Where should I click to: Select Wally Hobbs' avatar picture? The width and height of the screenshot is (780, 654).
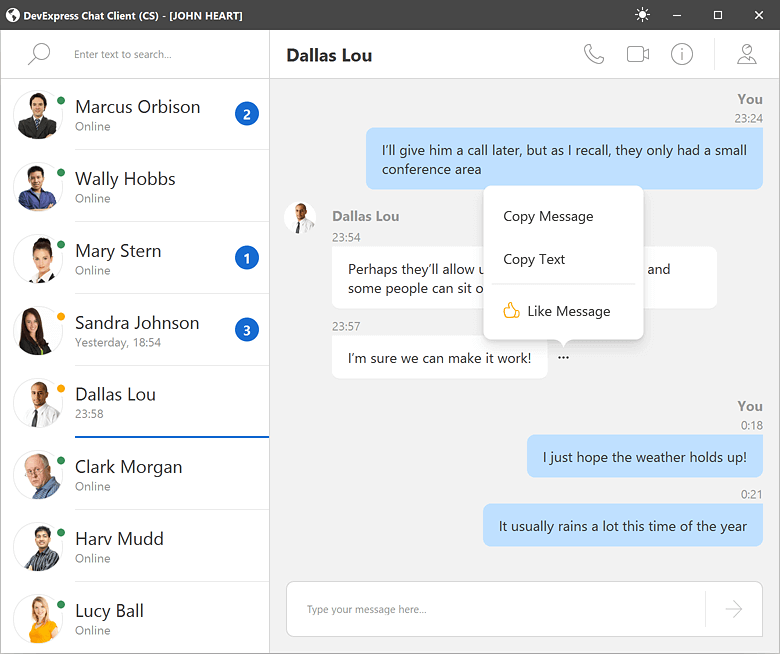[38, 186]
